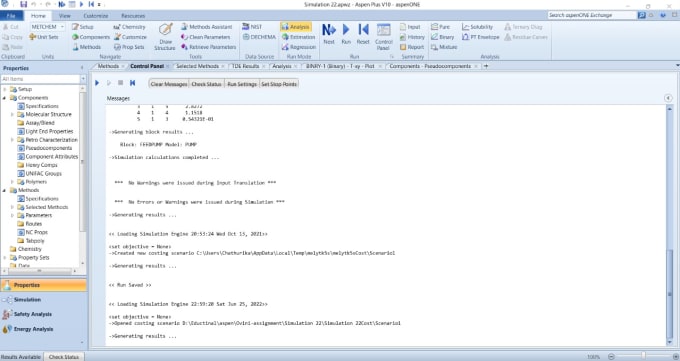Open the Draw Structure tool
This screenshot has width=680, height=361.
pos(165,36)
